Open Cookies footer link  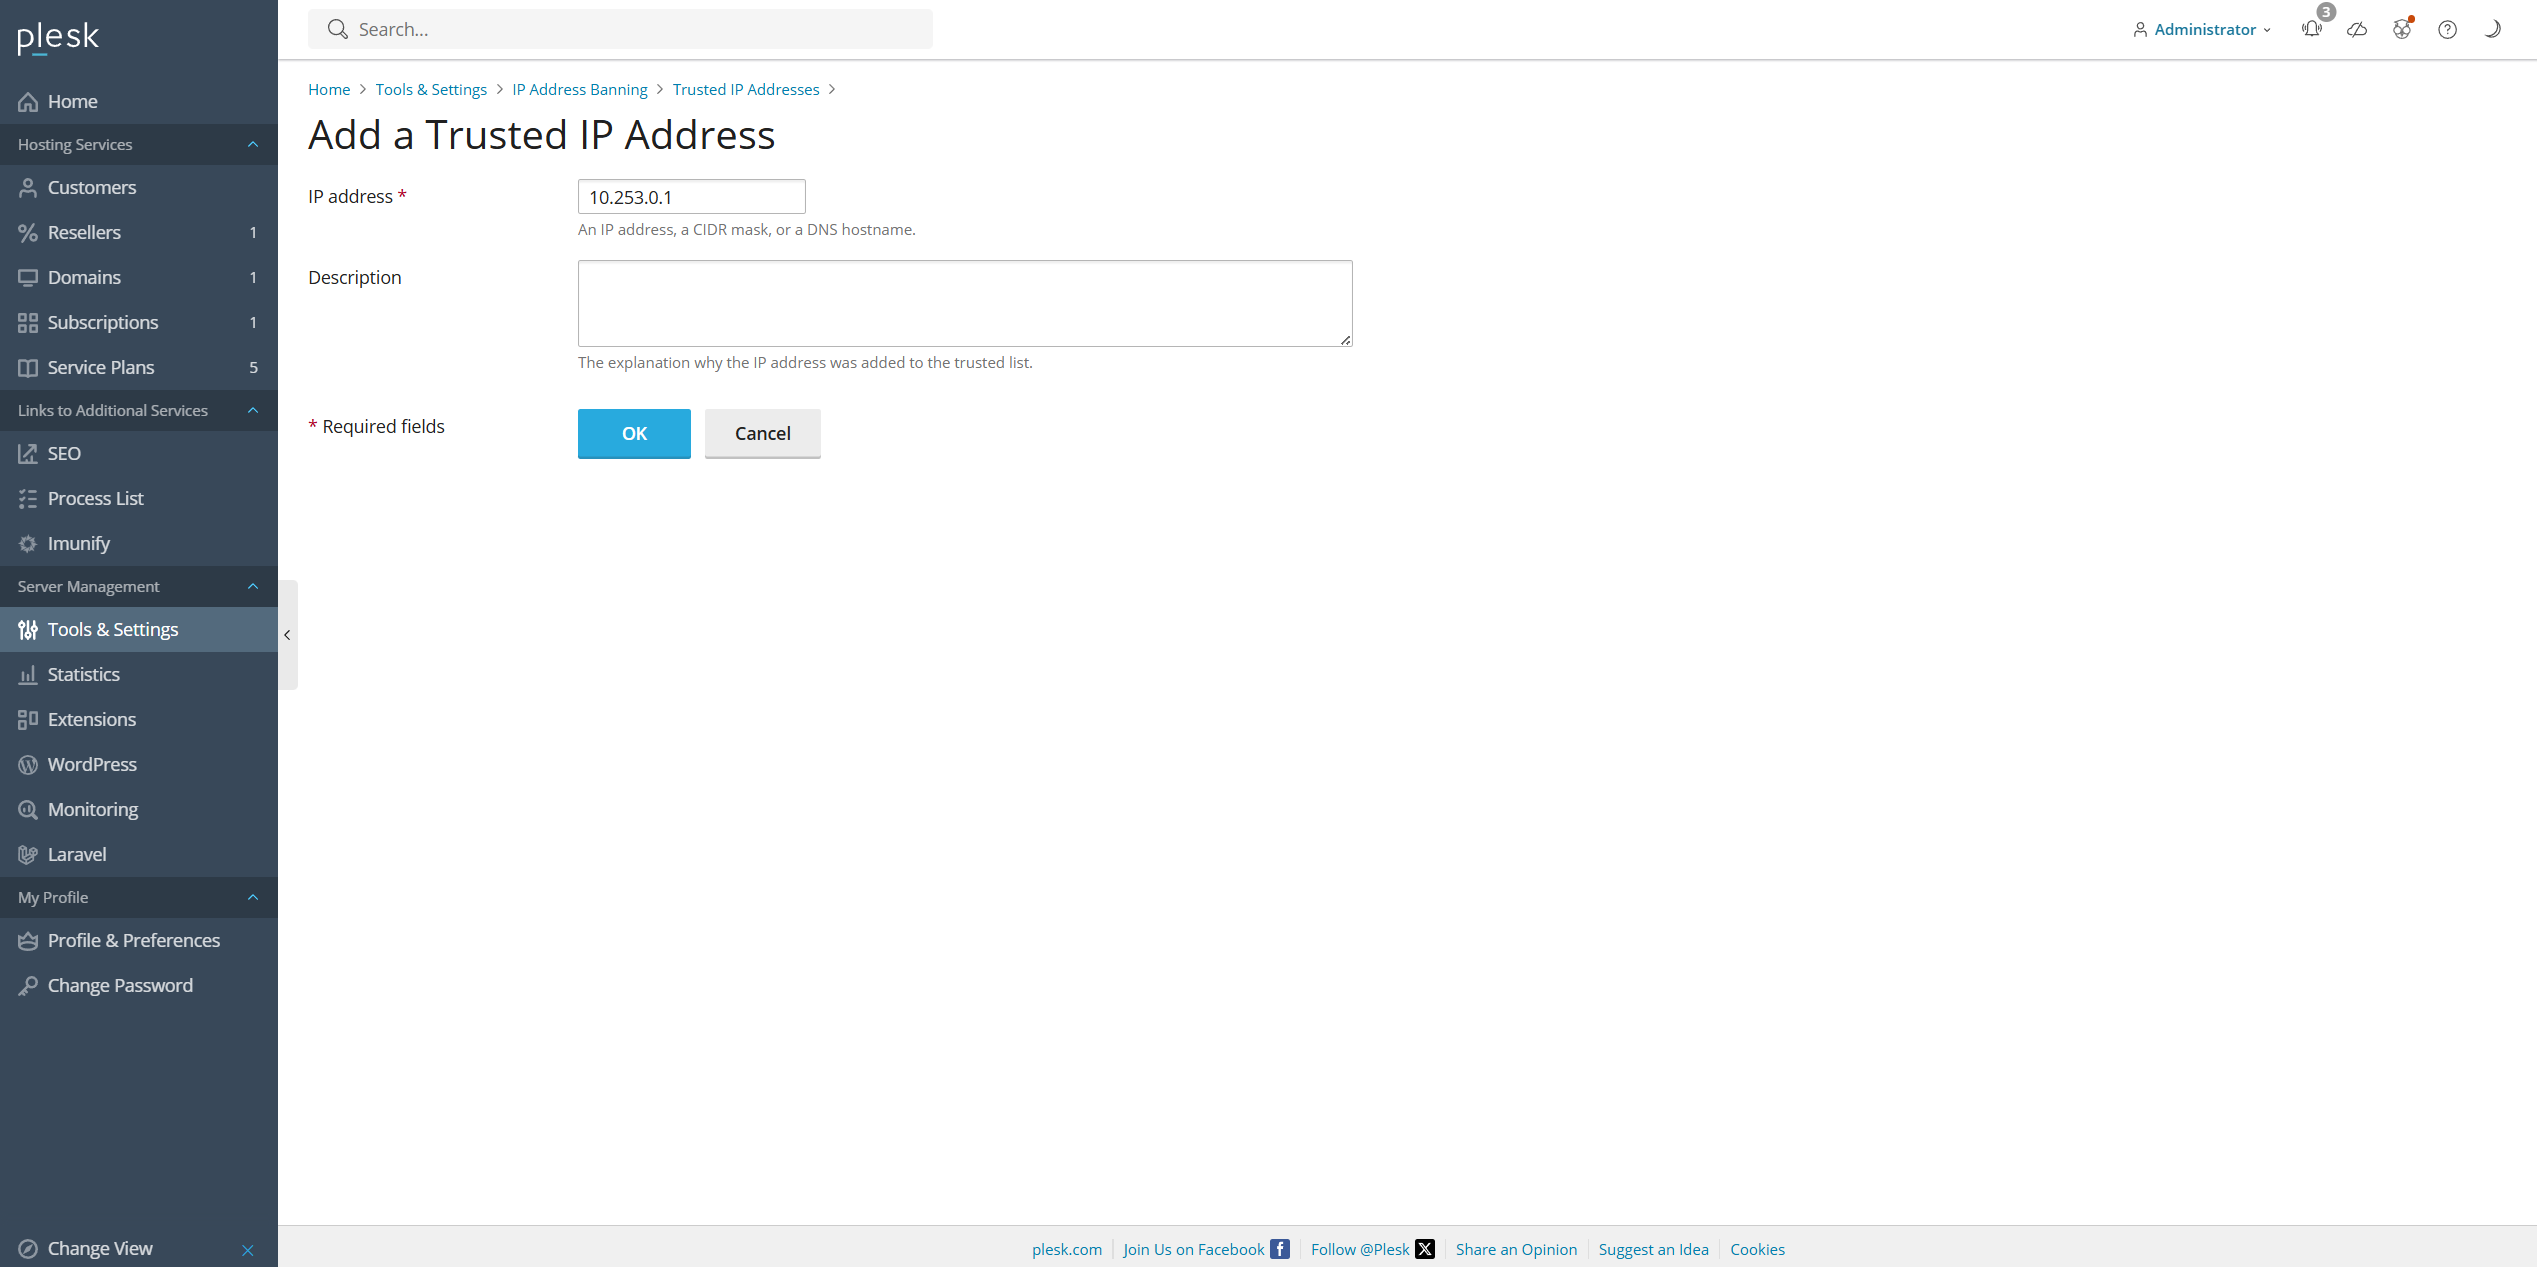tap(1757, 1249)
